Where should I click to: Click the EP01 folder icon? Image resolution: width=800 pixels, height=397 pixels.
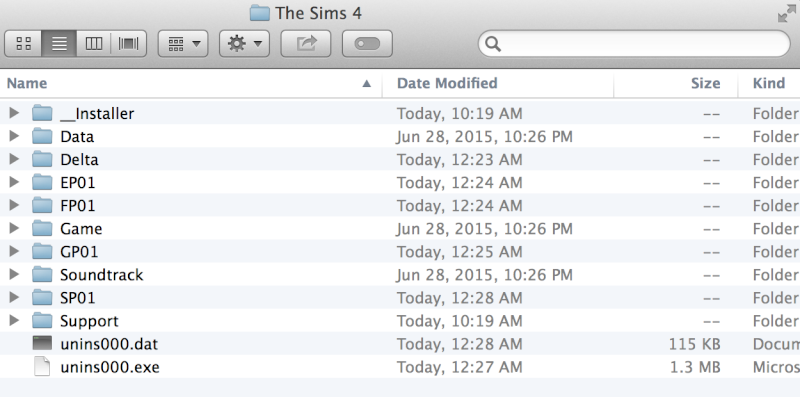42,182
